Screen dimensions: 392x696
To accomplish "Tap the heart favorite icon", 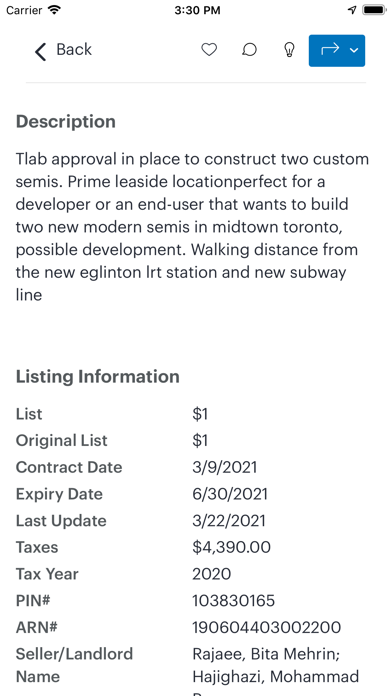I will tap(209, 50).
